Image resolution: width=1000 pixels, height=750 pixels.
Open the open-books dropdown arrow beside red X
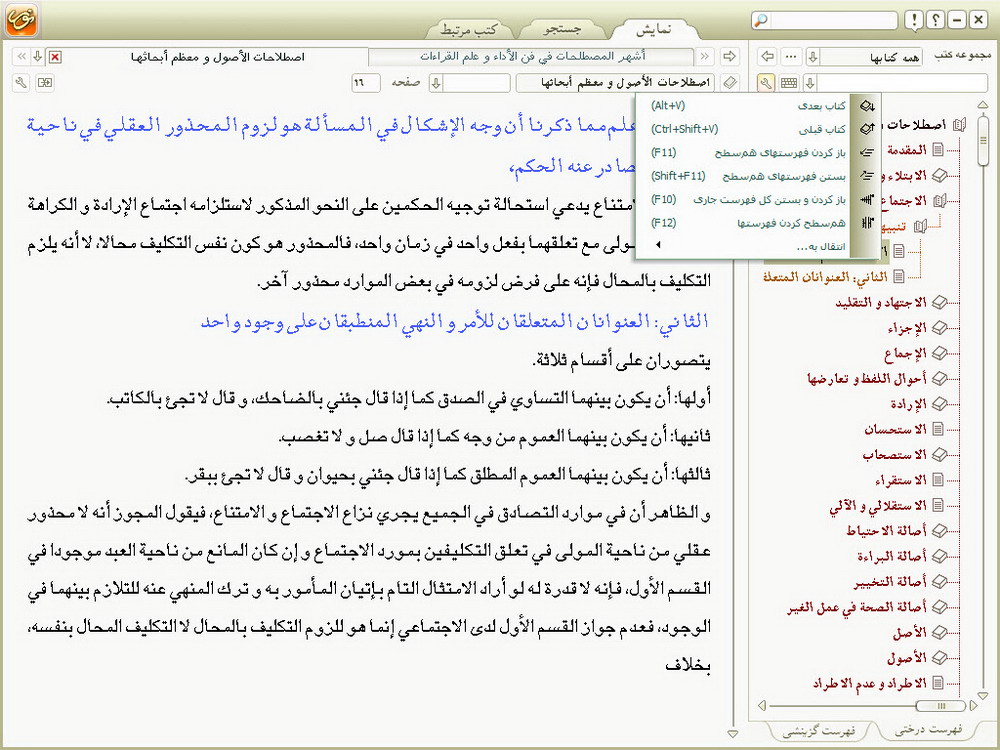click(38, 57)
